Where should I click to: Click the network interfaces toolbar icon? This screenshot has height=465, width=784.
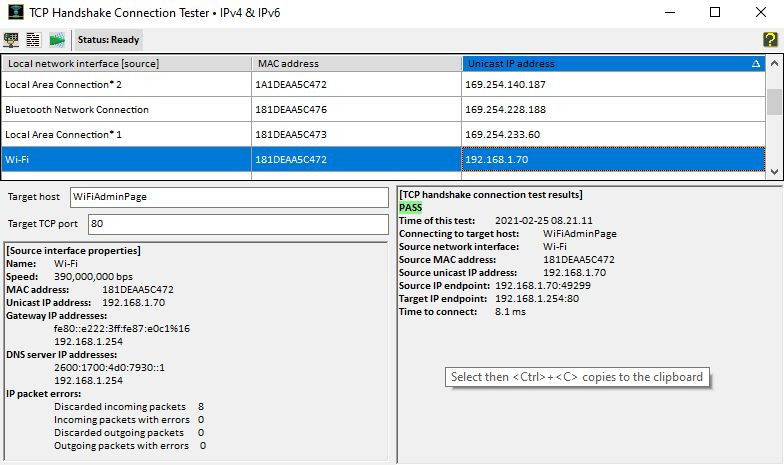click(x=11, y=40)
